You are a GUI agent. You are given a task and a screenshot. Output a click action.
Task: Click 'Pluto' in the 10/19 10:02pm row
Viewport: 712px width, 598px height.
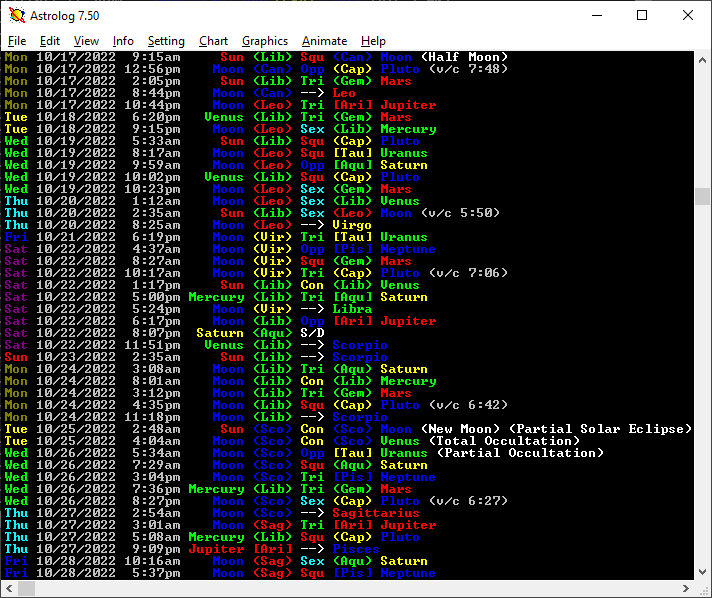[x=400, y=177]
